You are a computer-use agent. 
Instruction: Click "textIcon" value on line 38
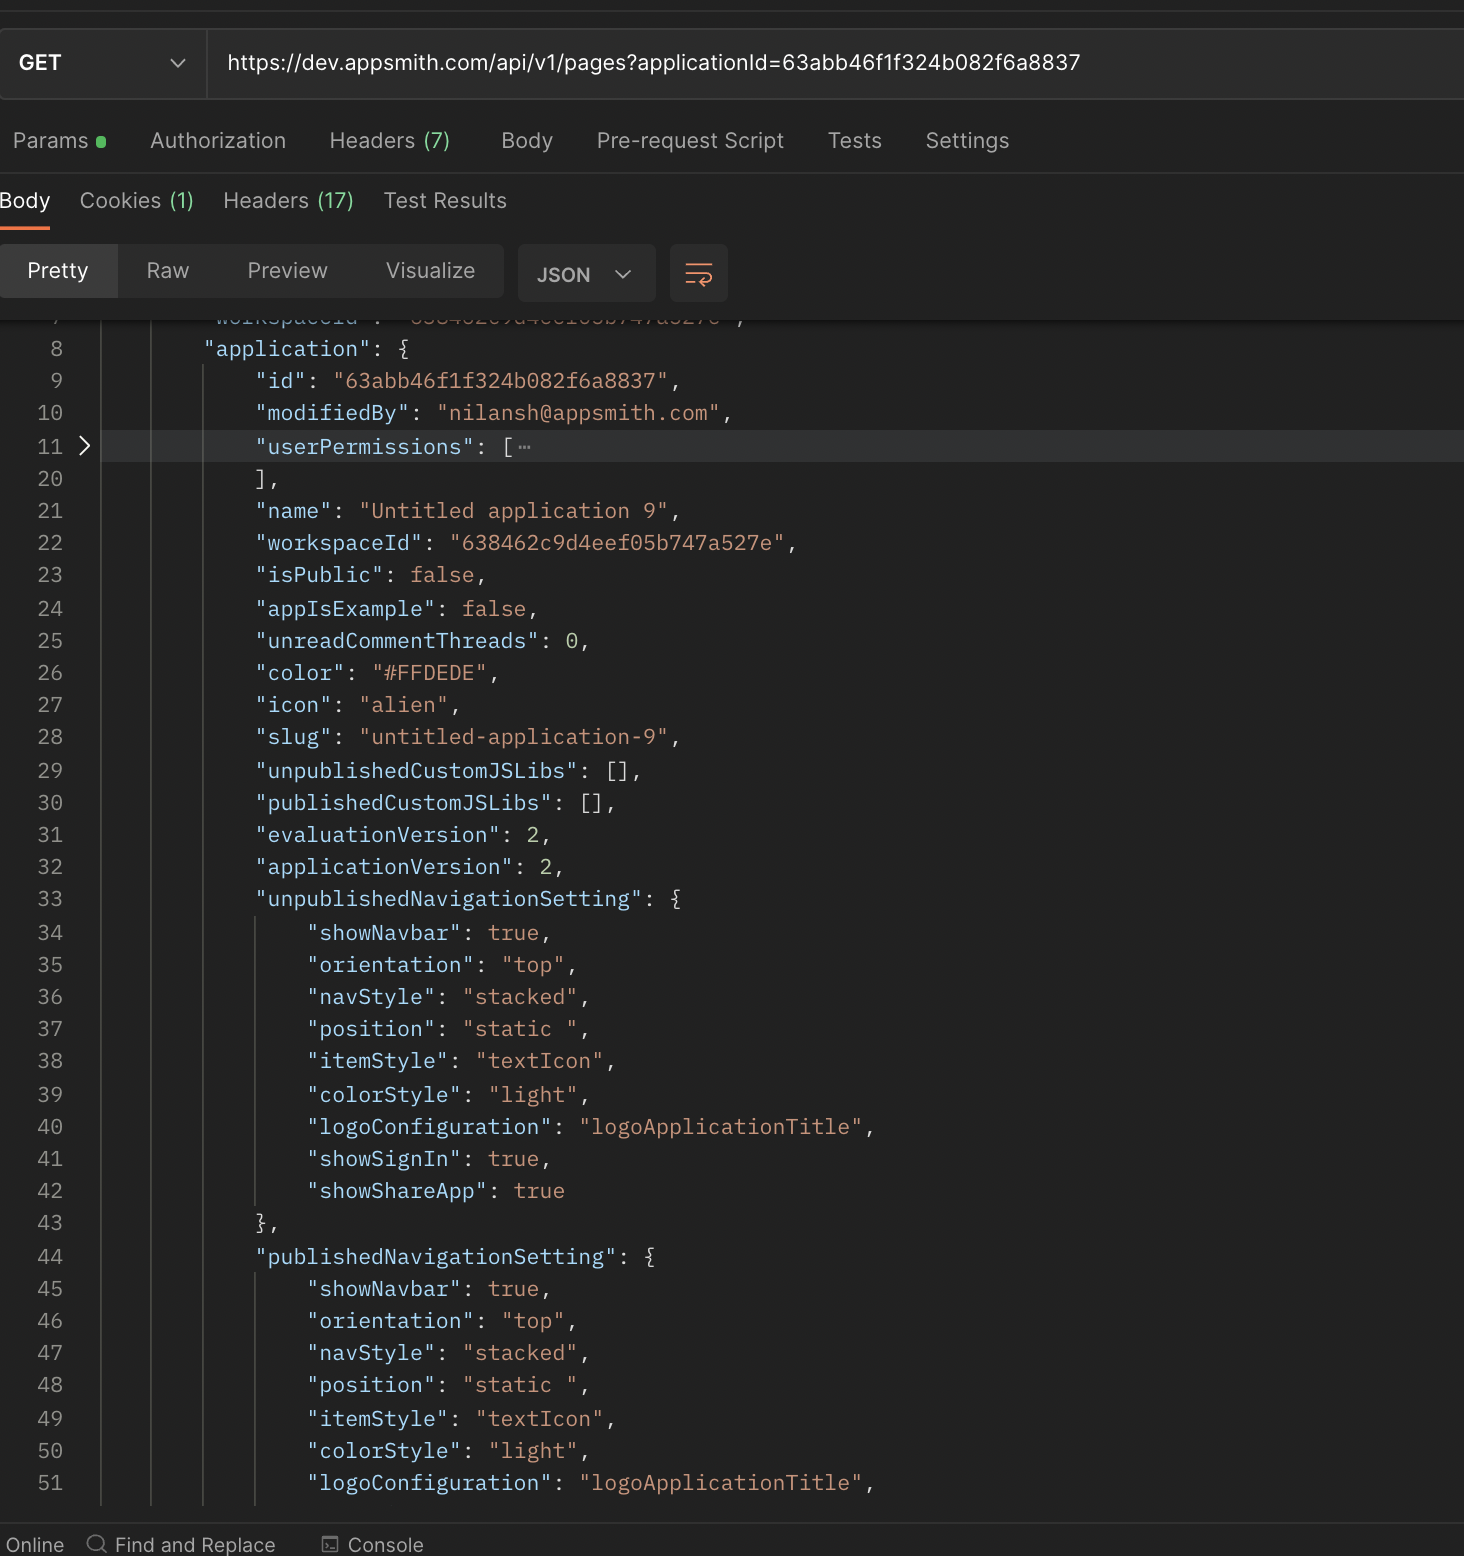(x=540, y=1061)
